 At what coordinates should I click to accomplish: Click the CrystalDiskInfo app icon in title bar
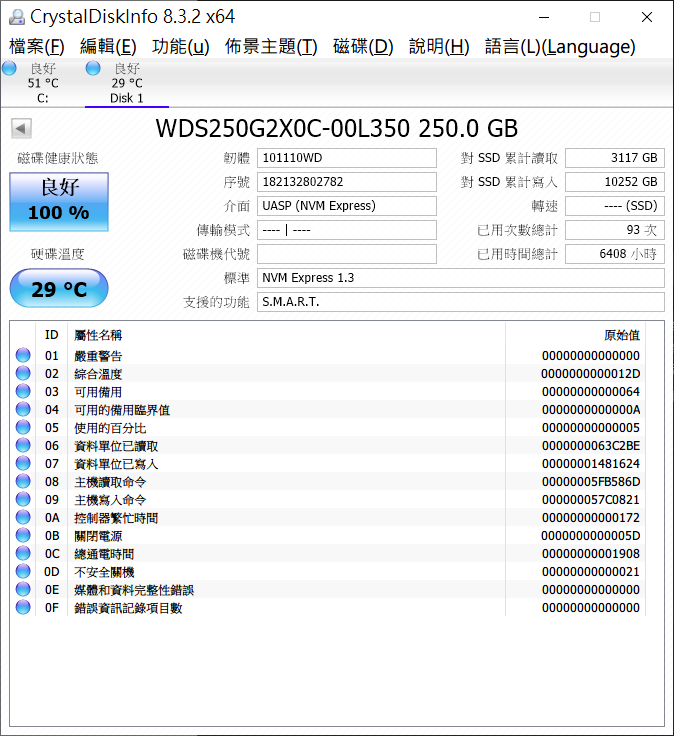[x=16, y=17]
